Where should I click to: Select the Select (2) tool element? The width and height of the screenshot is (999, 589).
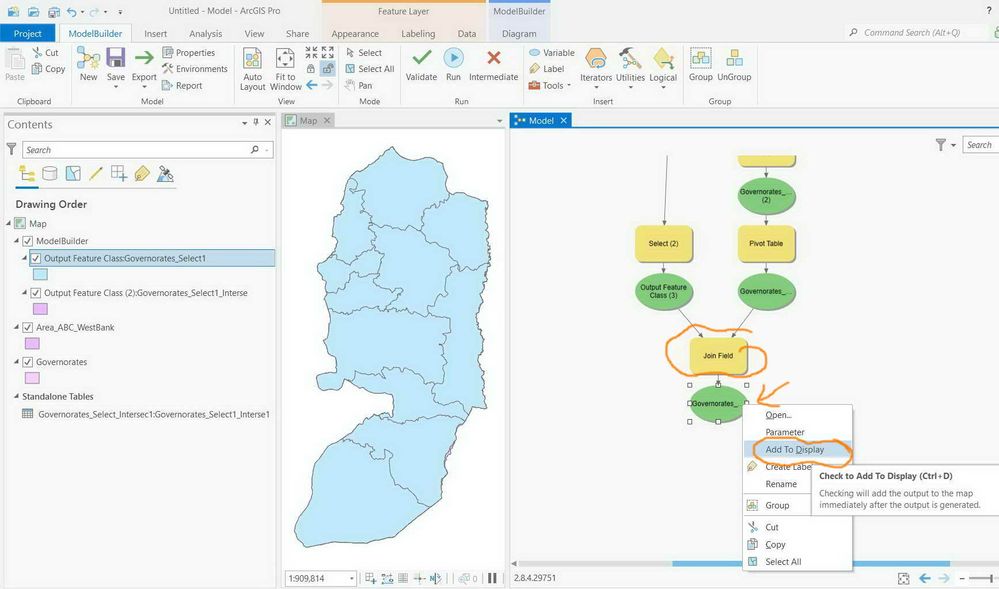coord(663,244)
